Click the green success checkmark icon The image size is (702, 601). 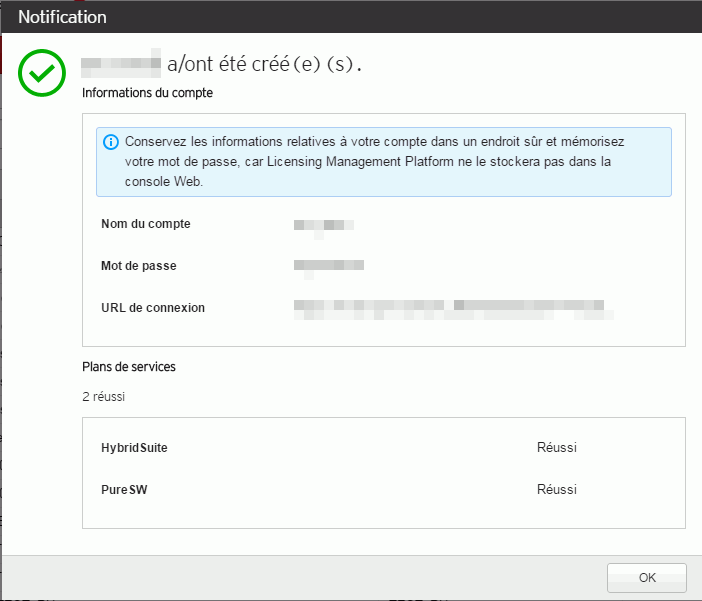tap(41, 73)
